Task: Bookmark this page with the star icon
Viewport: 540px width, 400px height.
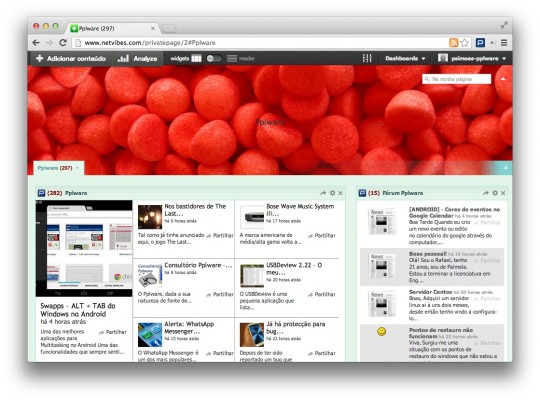Action: tap(464, 43)
